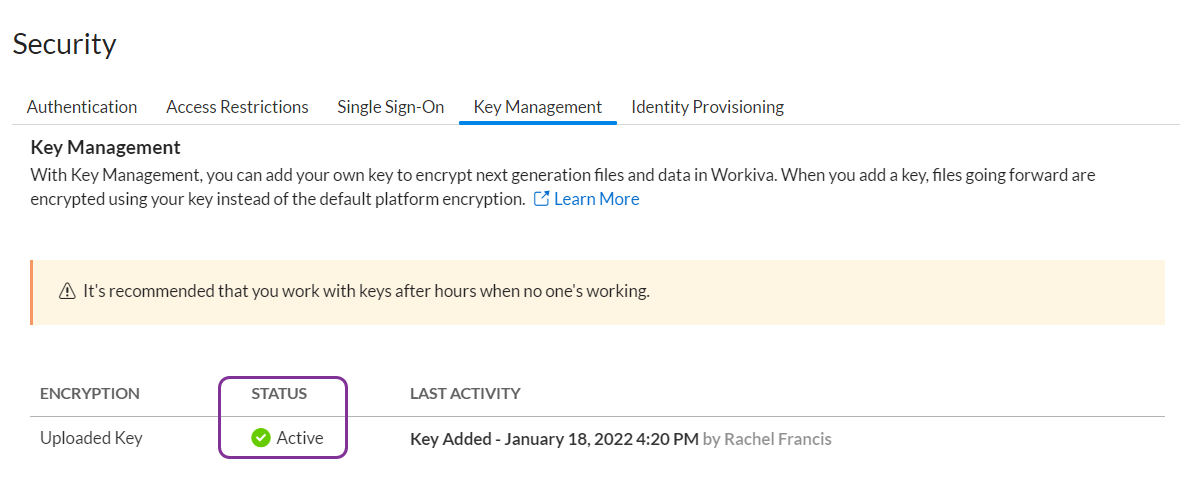Select the Uploaded Key row entry
The image size is (1180, 494).
pos(91,438)
